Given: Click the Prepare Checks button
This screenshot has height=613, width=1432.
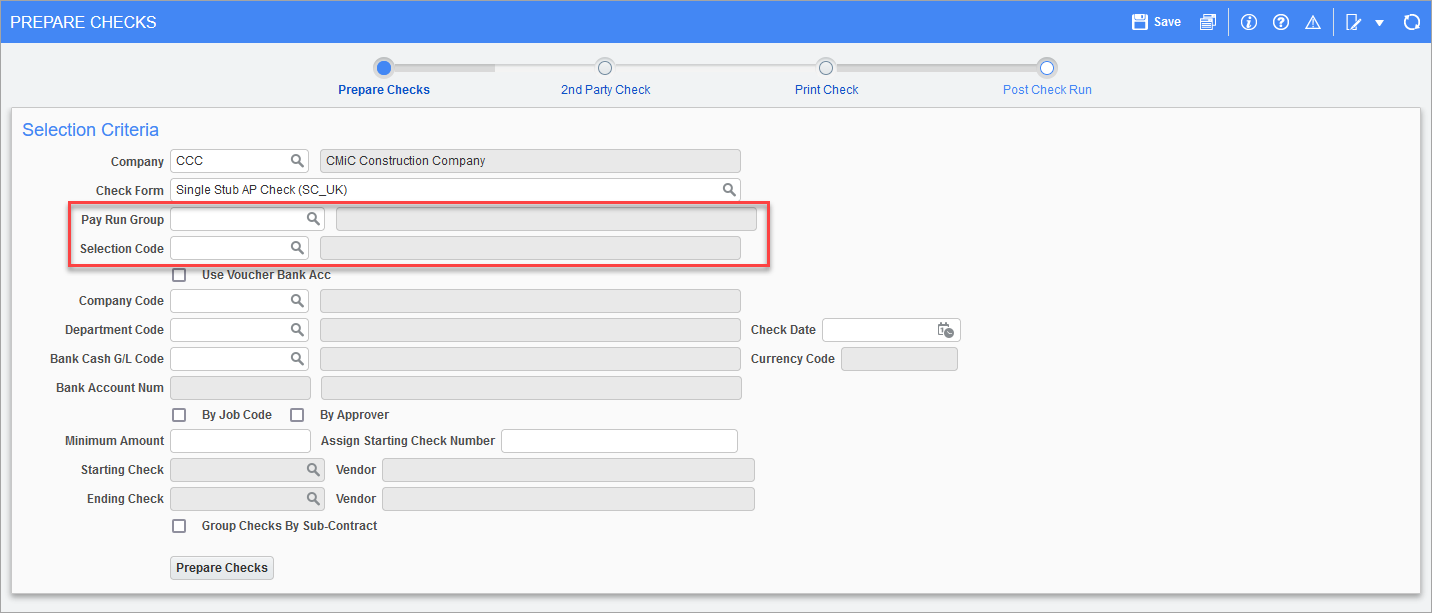Looking at the screenshot, I should click(221, 567).
